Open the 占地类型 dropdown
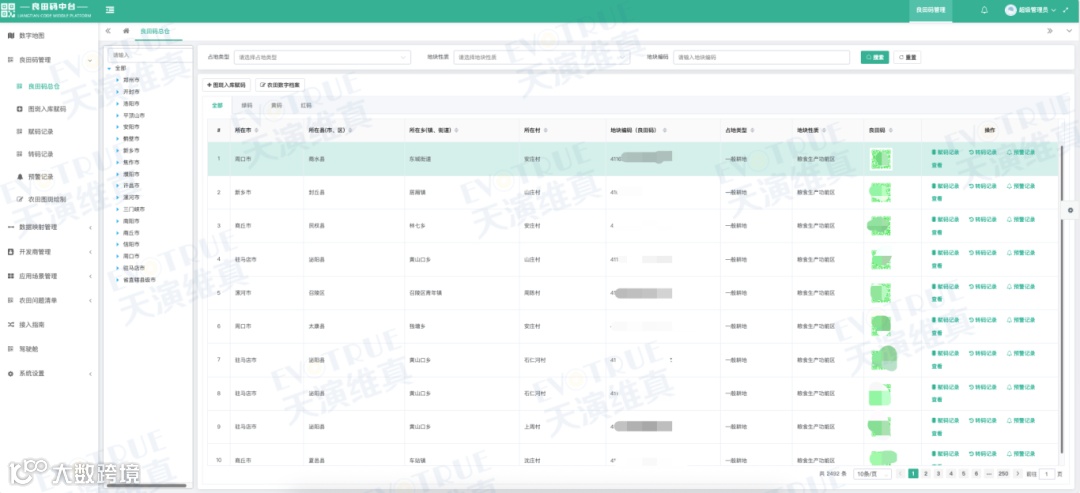The image size is (1080, 493). pyautogui.click(x=322, y=58)
